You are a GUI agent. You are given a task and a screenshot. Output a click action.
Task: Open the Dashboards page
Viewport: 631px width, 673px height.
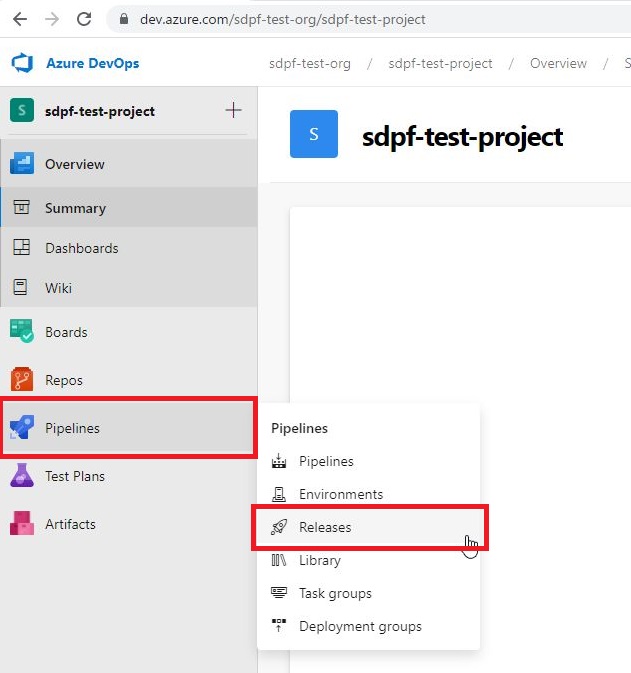pyautogui.click(x=81, y=248)
